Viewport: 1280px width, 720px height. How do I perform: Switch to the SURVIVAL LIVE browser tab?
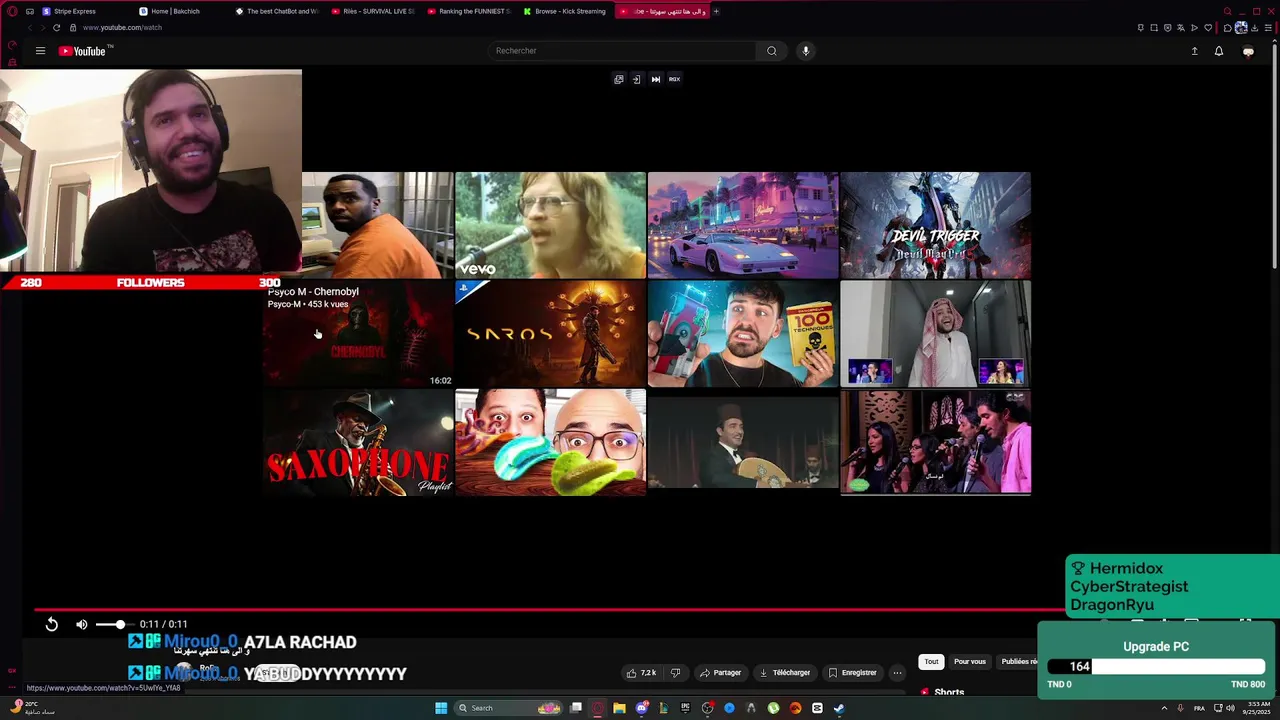[372, 11]
